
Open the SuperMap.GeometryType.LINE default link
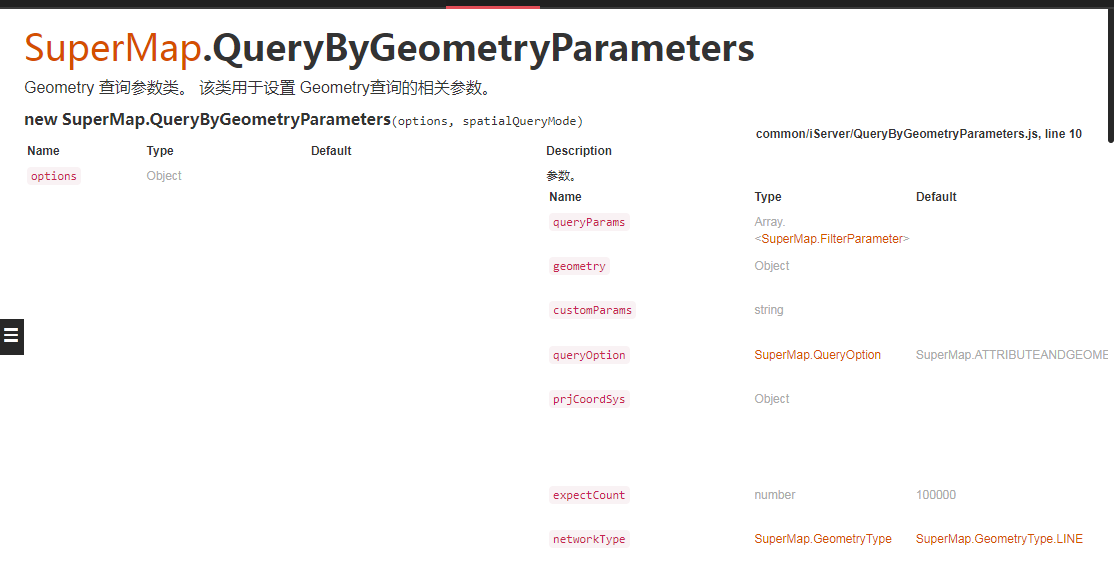click(x=999, y=538)
